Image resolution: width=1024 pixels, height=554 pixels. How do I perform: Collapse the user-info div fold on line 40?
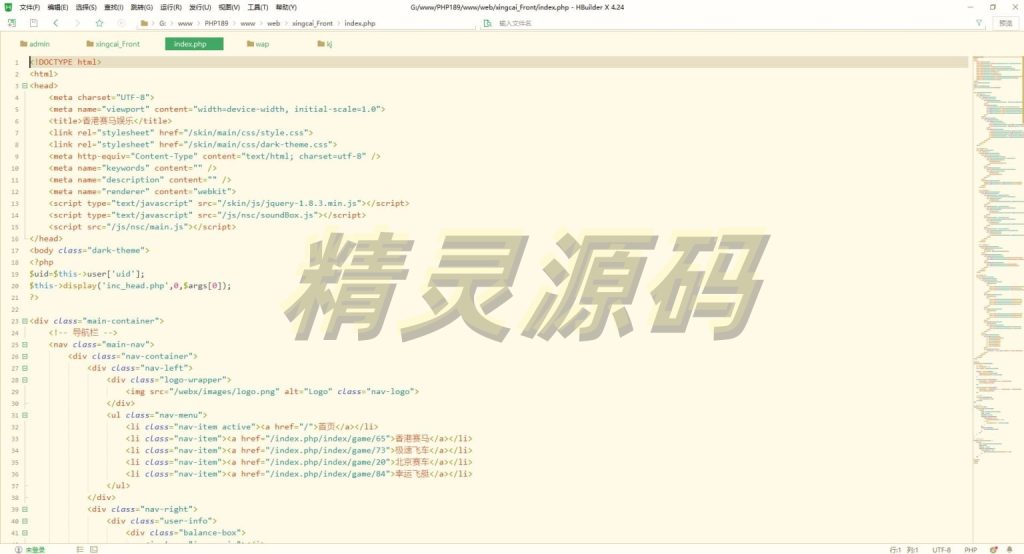click(x=25, y=521)
